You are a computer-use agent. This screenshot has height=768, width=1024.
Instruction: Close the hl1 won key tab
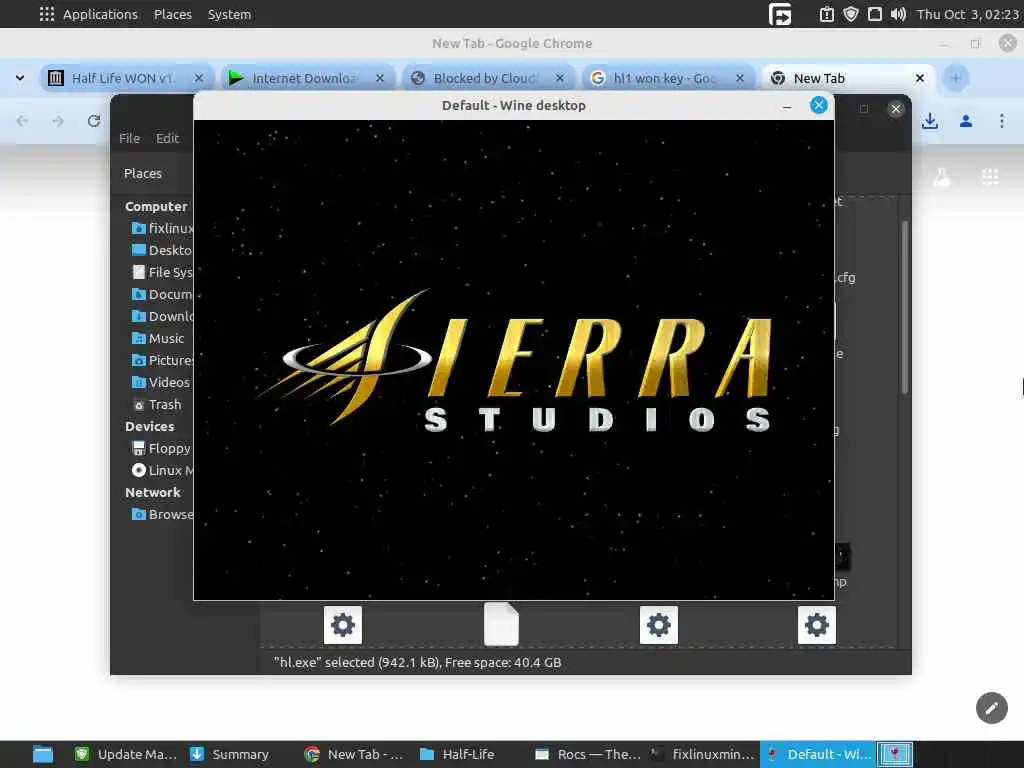click(x=740, y=78)
